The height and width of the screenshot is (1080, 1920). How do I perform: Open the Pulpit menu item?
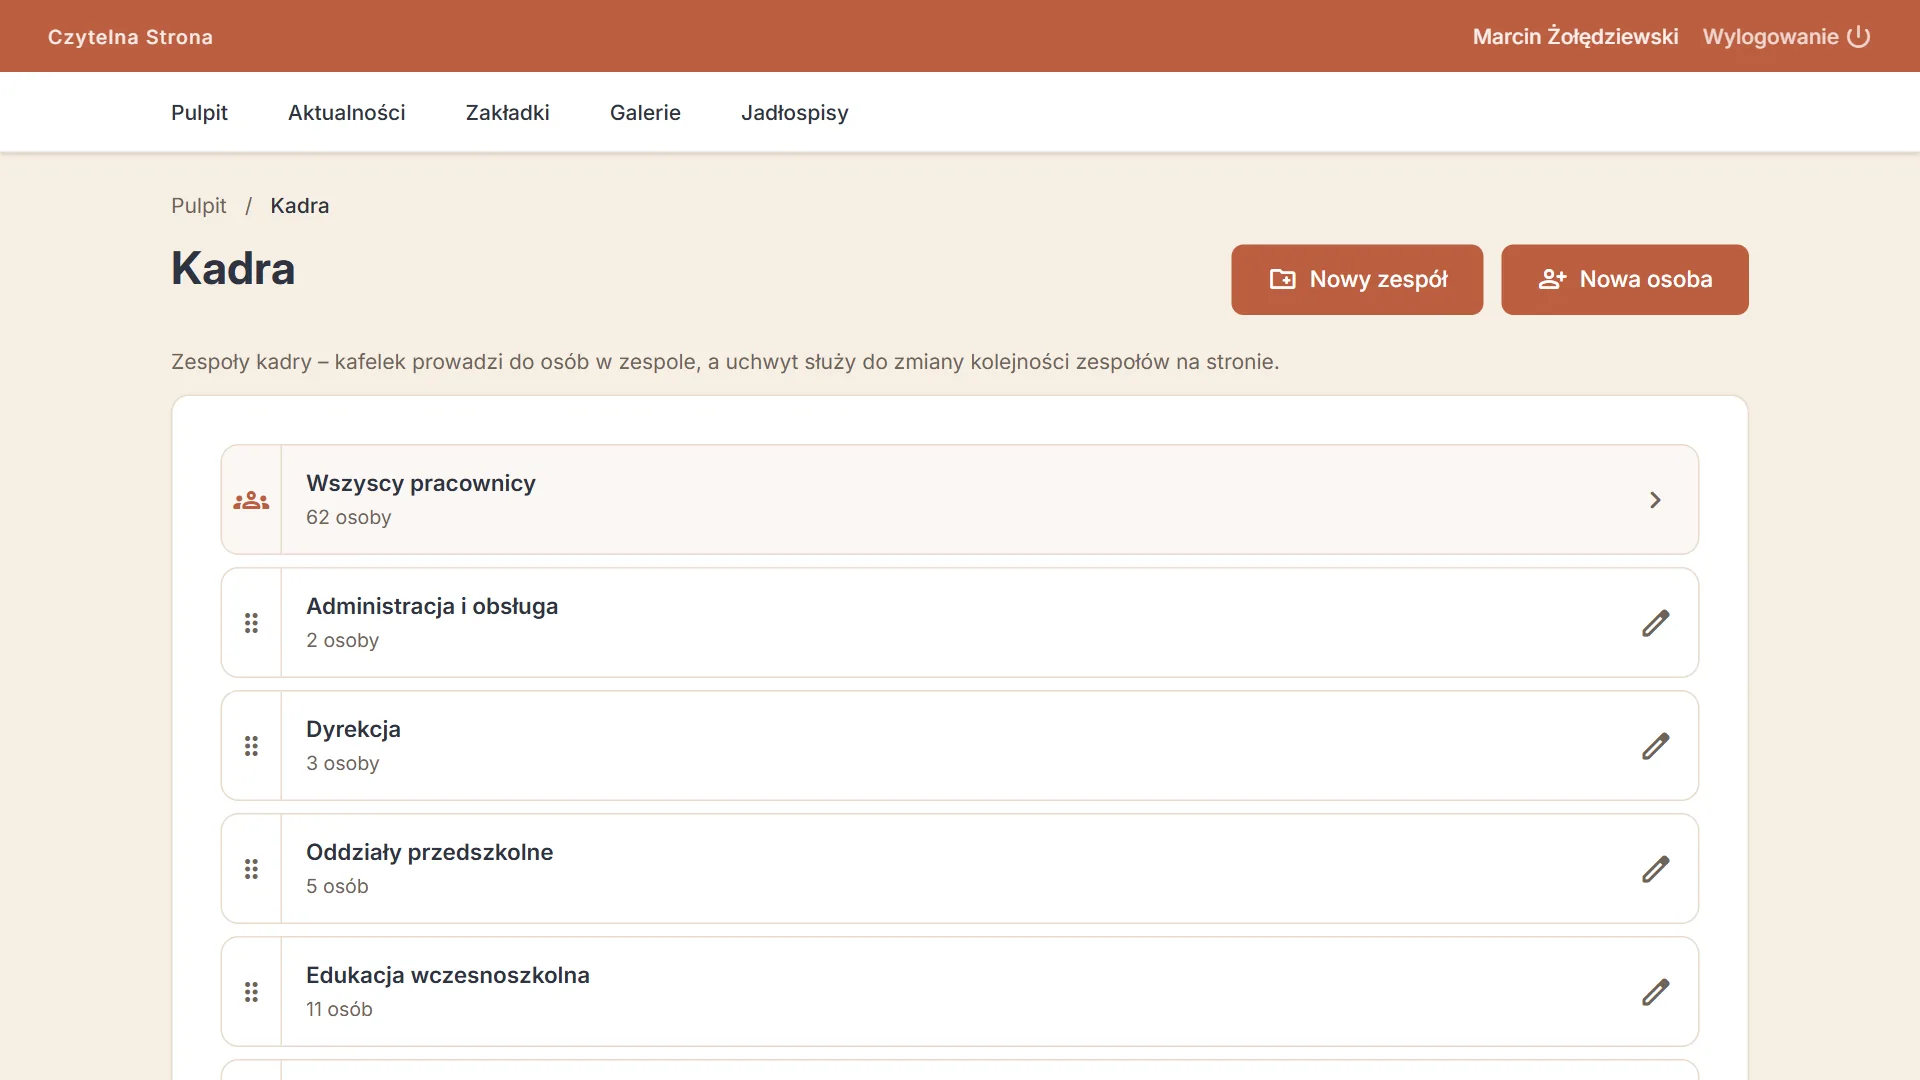[199, 113]
